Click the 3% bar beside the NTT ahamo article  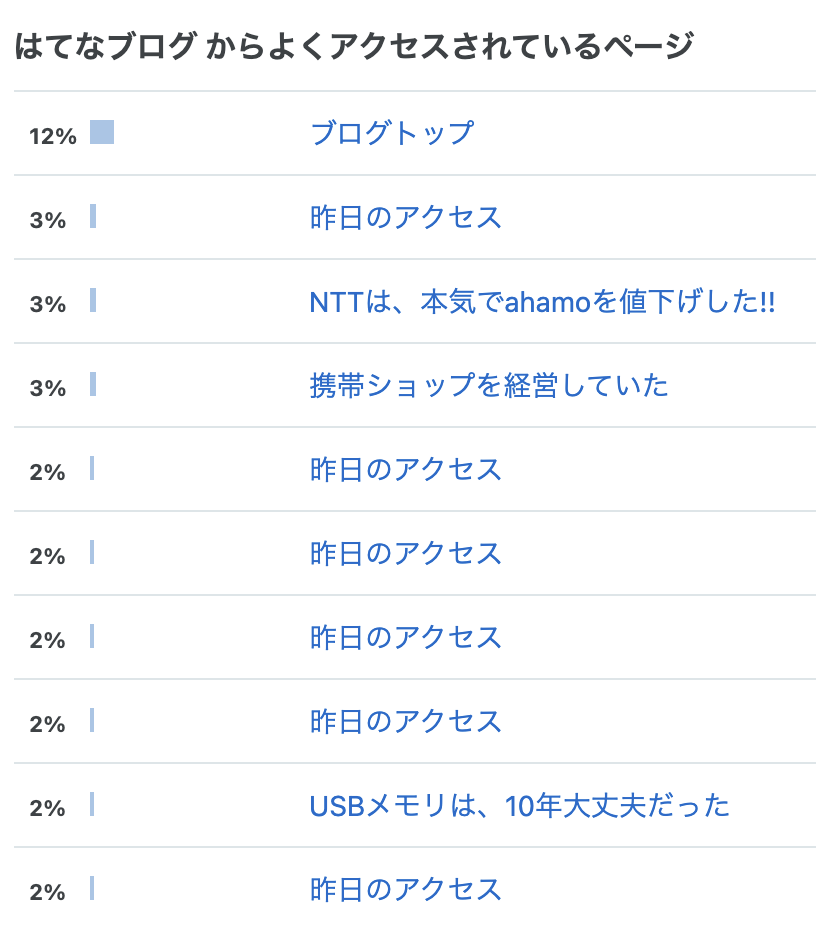[x=93, y=300]
